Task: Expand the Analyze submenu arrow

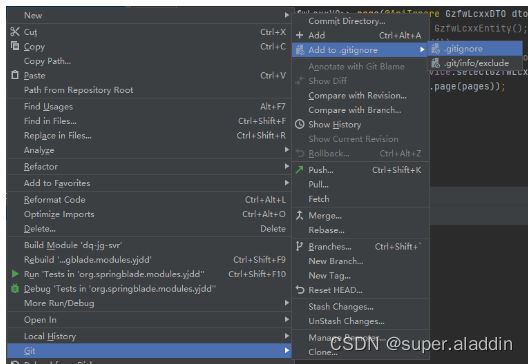Action: point(287,150)
